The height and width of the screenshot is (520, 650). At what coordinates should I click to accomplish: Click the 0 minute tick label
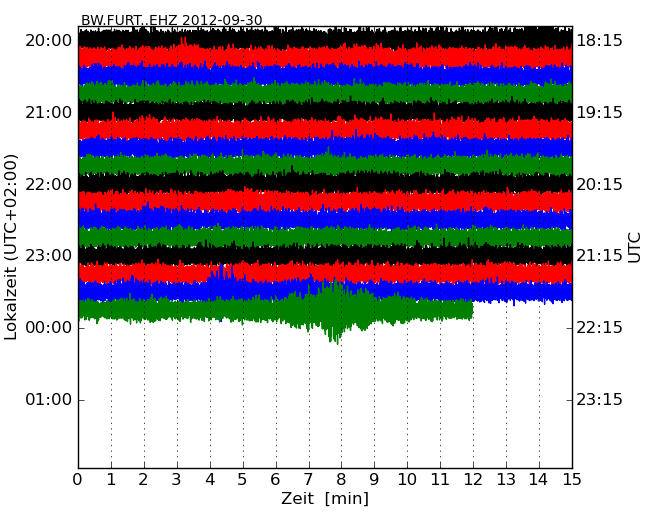(78, 480)
